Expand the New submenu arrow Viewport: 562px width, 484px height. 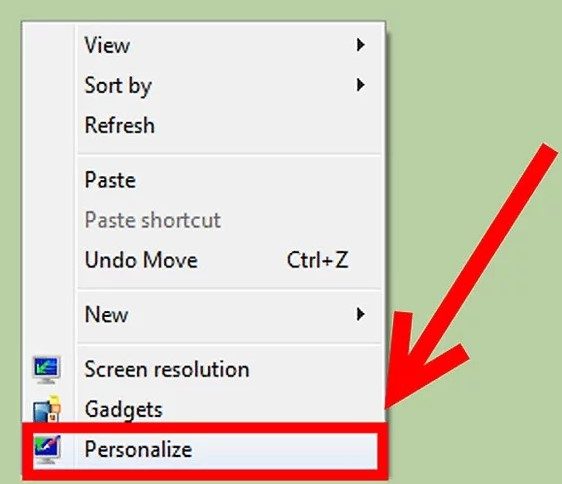[x=361, y=314]
